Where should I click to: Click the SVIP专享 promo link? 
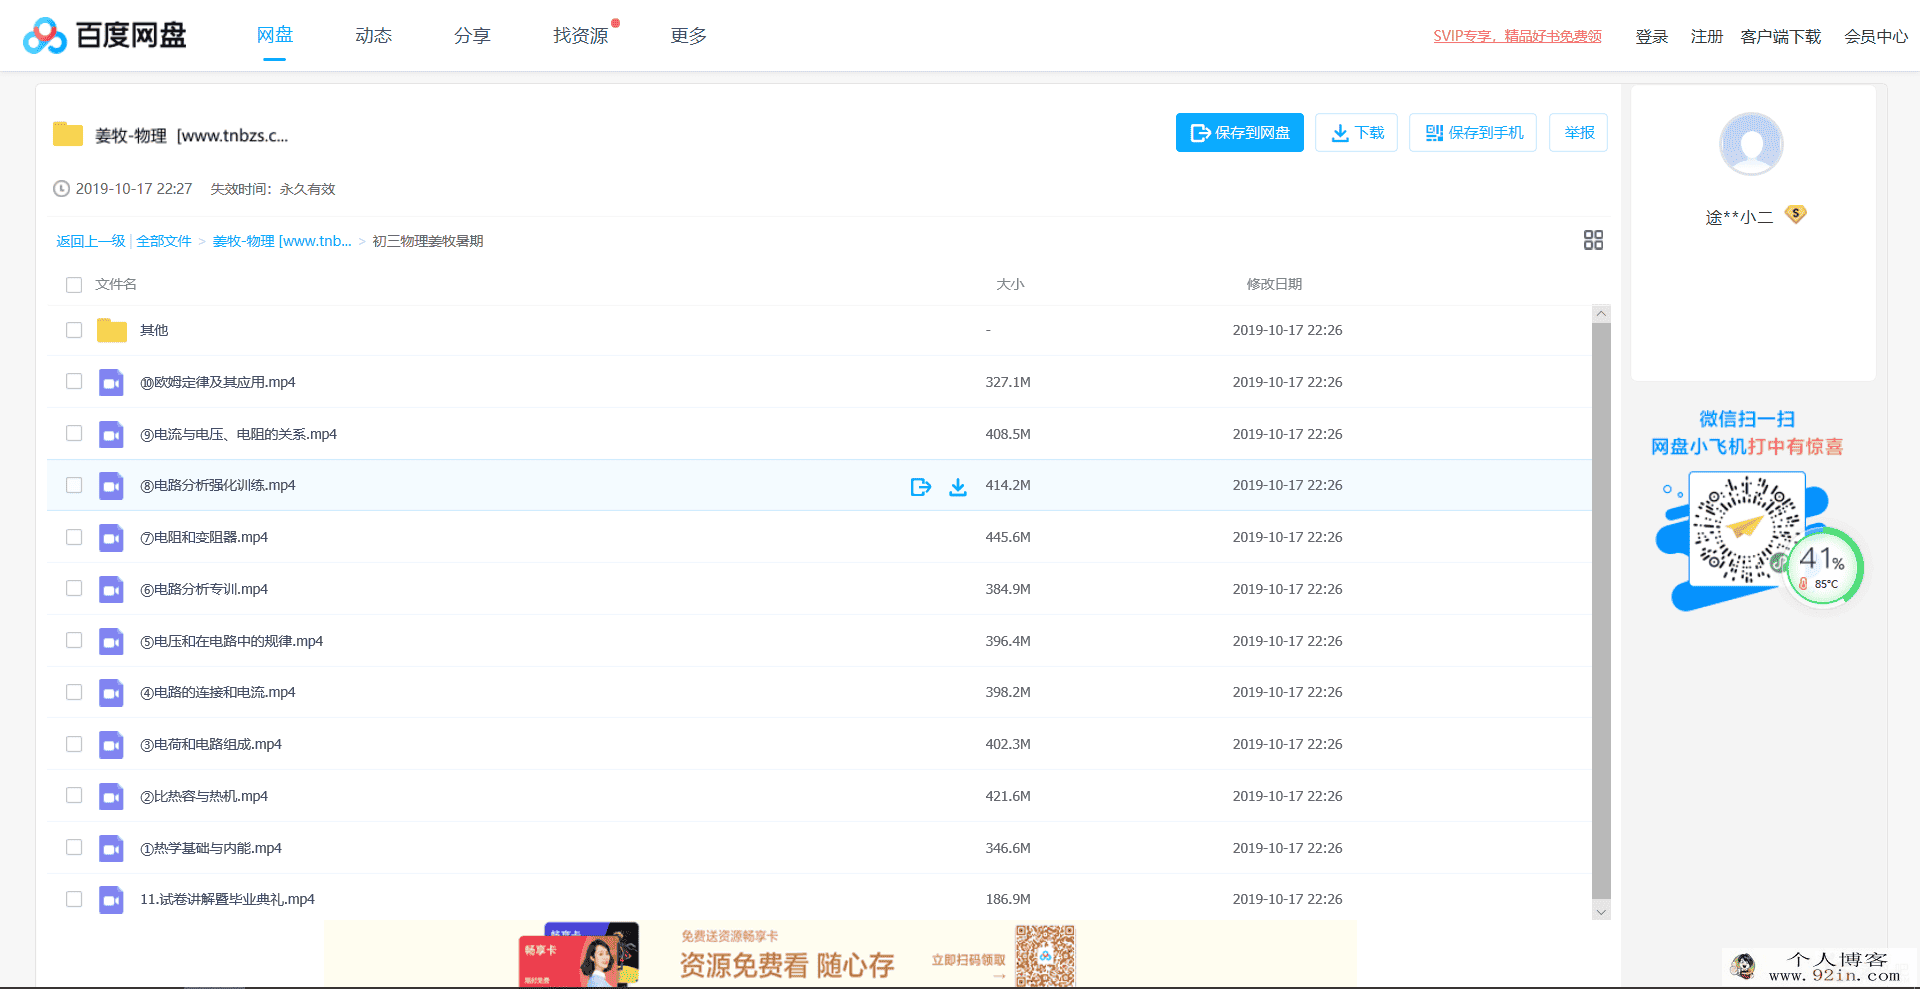(x=1517, y=36)
